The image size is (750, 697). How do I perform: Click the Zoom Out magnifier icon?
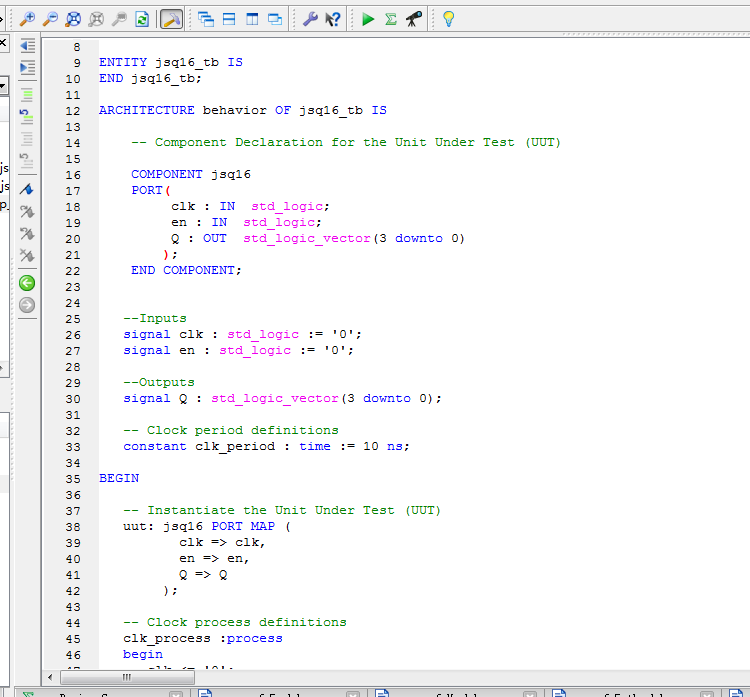point(50,19)
